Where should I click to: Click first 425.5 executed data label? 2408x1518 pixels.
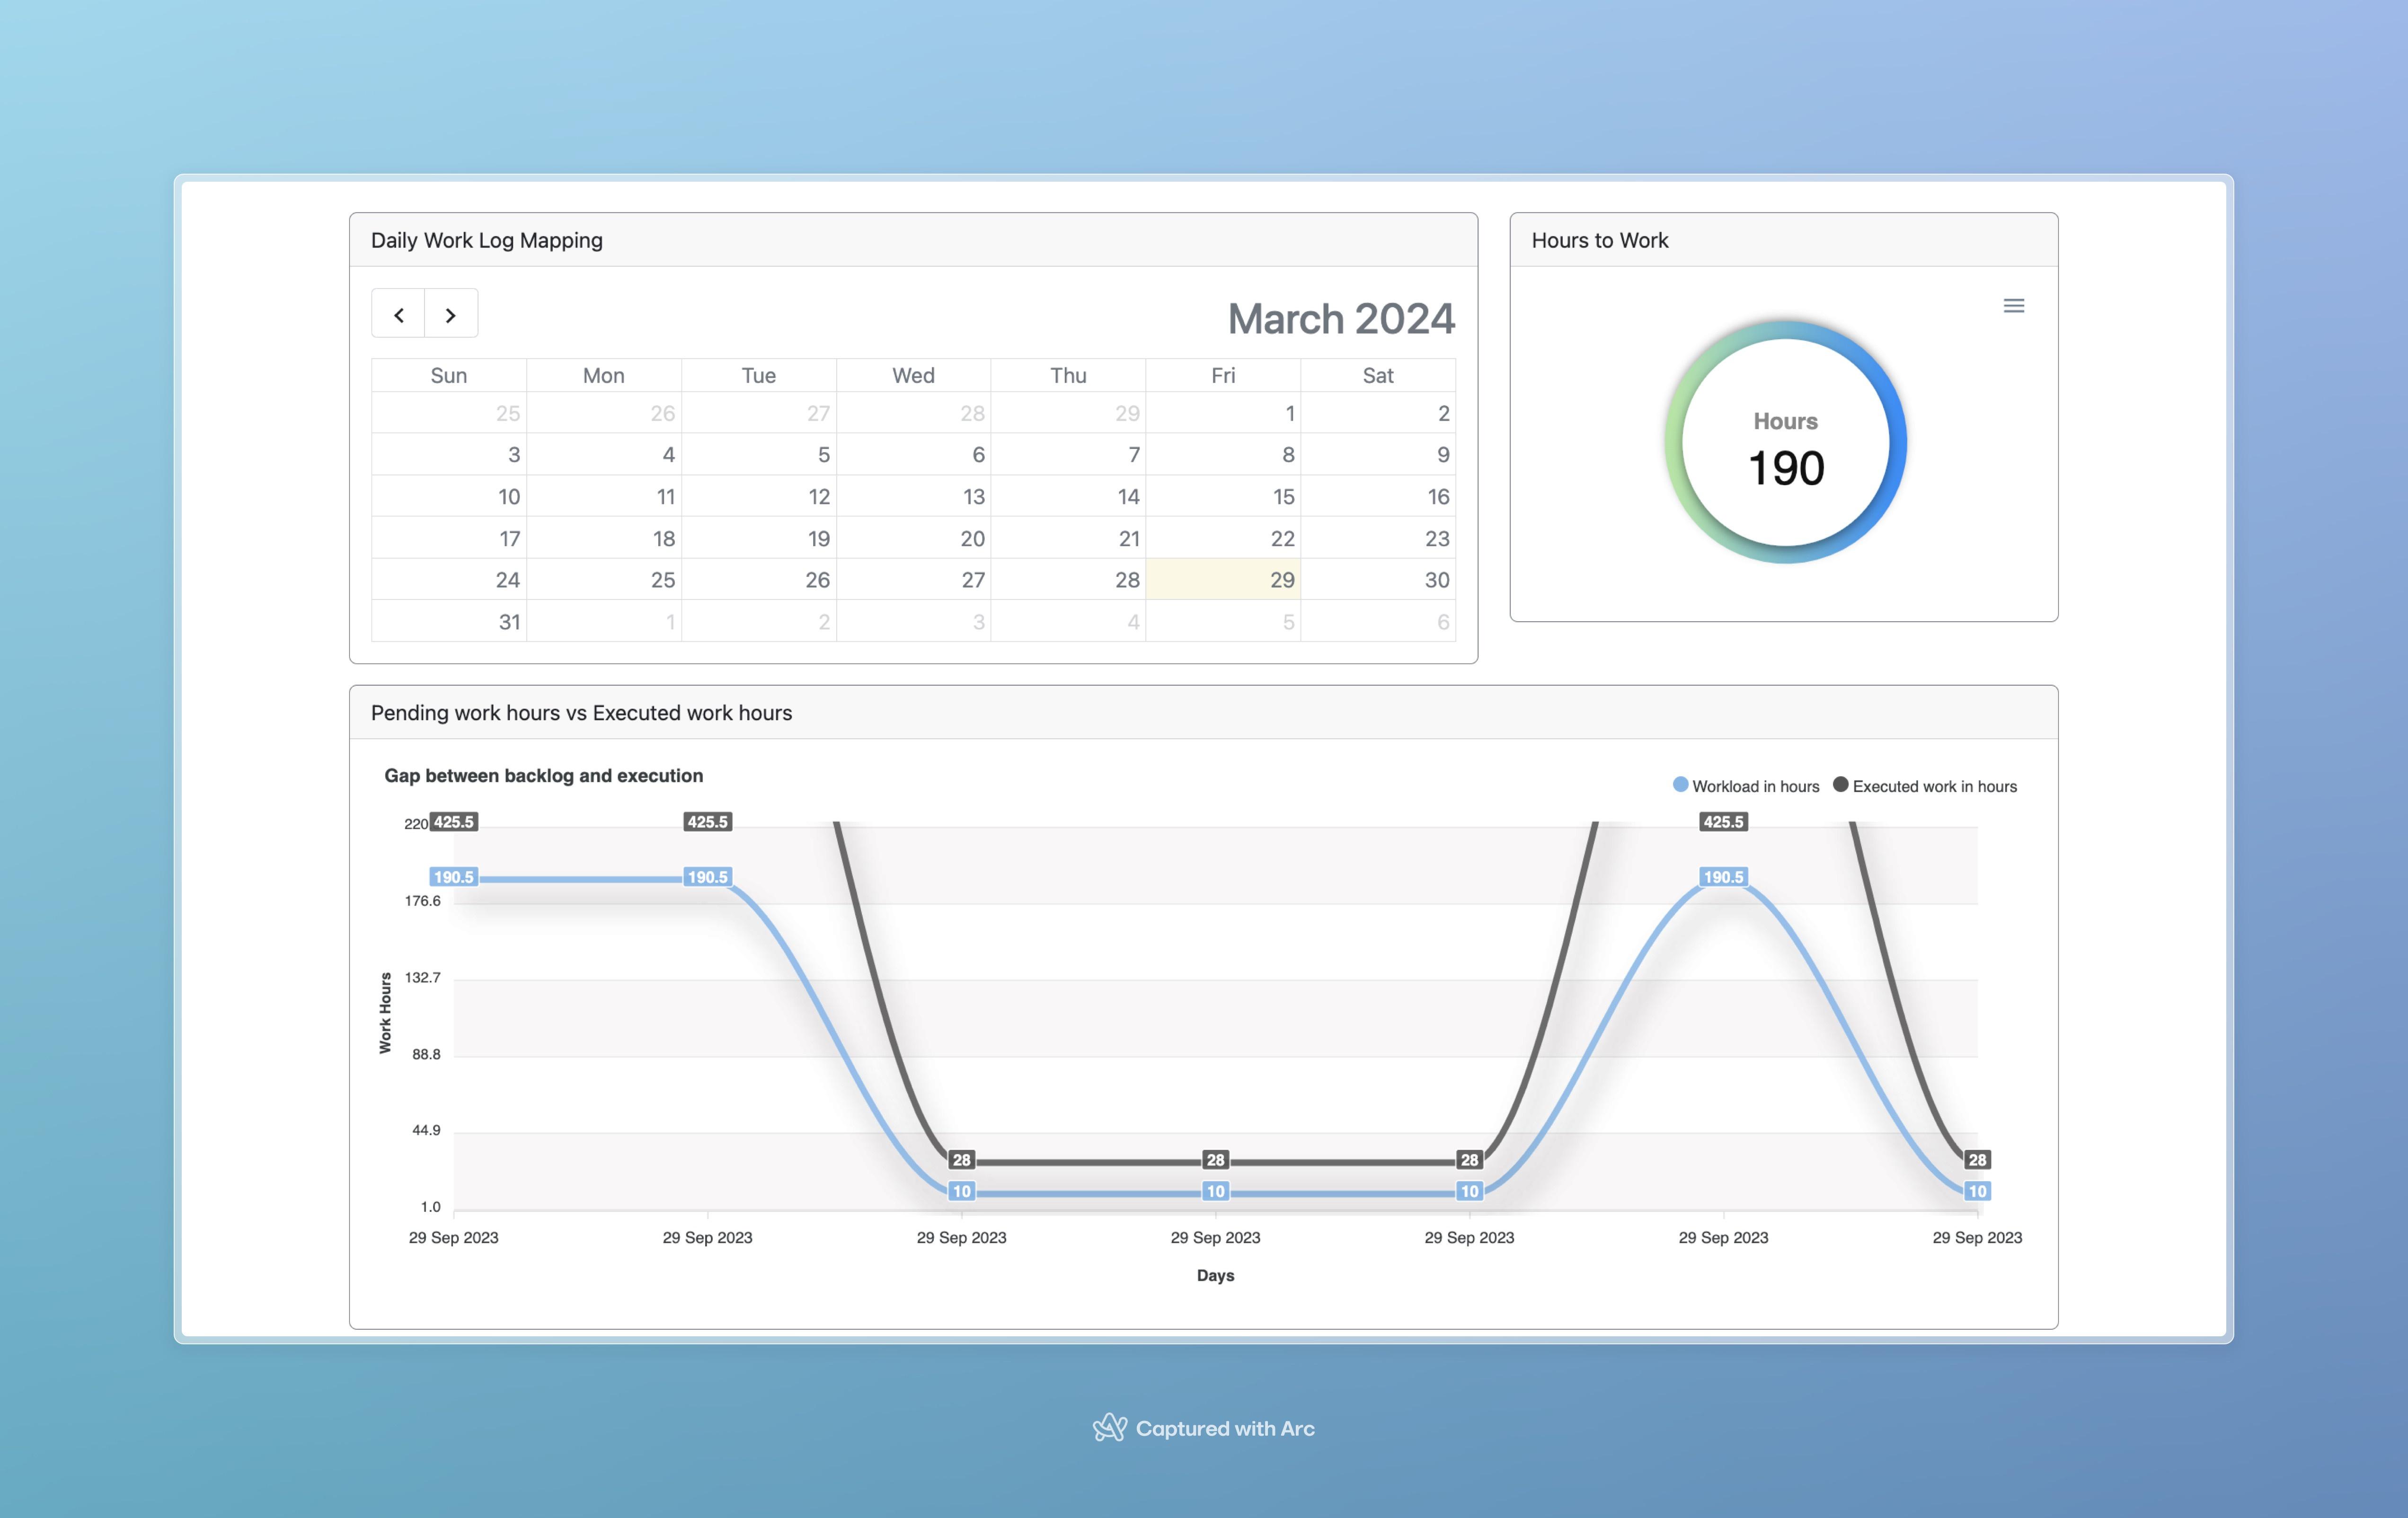click(x=453, y=822)
